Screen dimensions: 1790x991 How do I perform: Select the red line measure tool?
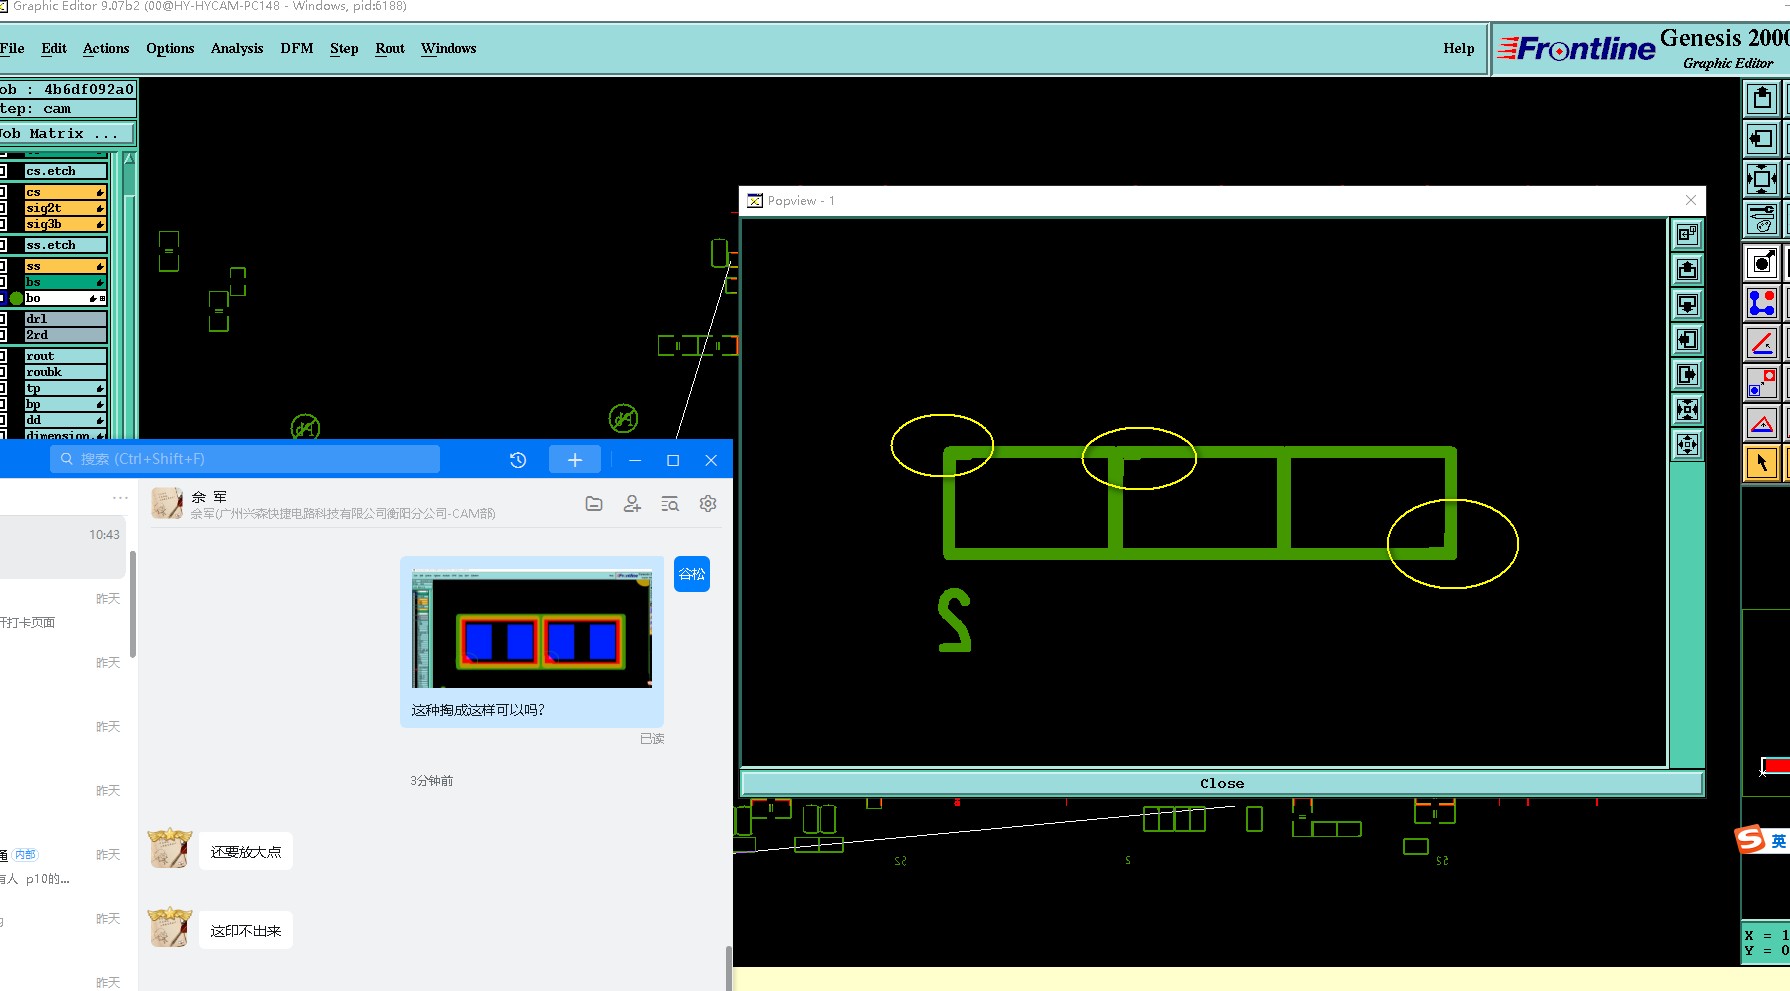pos(1762,343)
